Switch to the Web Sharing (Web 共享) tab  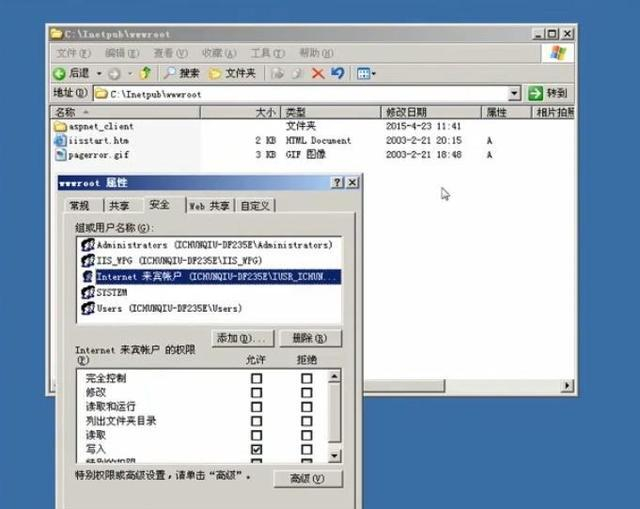210,206
